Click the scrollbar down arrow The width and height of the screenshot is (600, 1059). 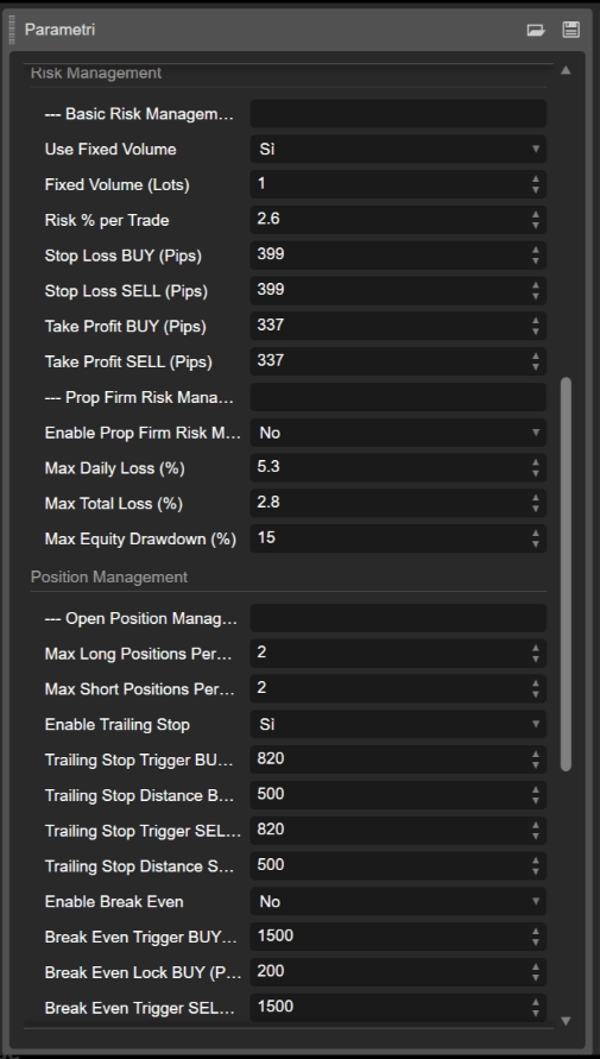pyautogui.click(x=568, y=1019)
